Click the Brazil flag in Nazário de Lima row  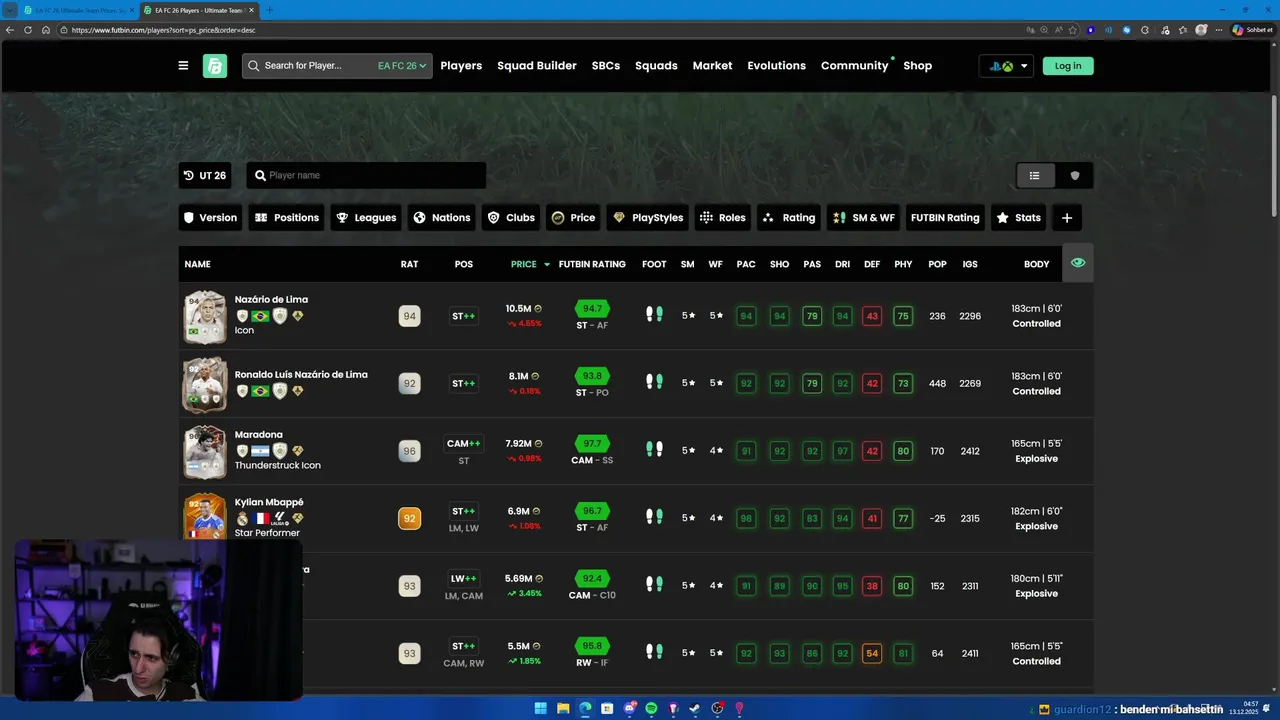coord(260,316)
